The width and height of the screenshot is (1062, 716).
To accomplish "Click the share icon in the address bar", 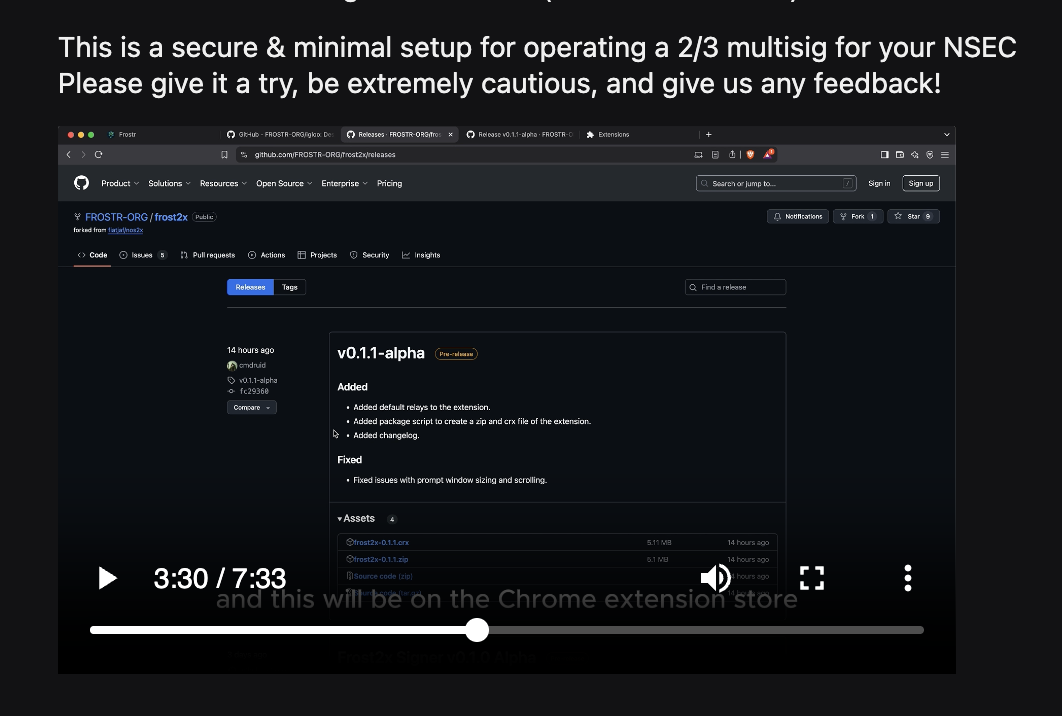I will click(x=732, y=154).
